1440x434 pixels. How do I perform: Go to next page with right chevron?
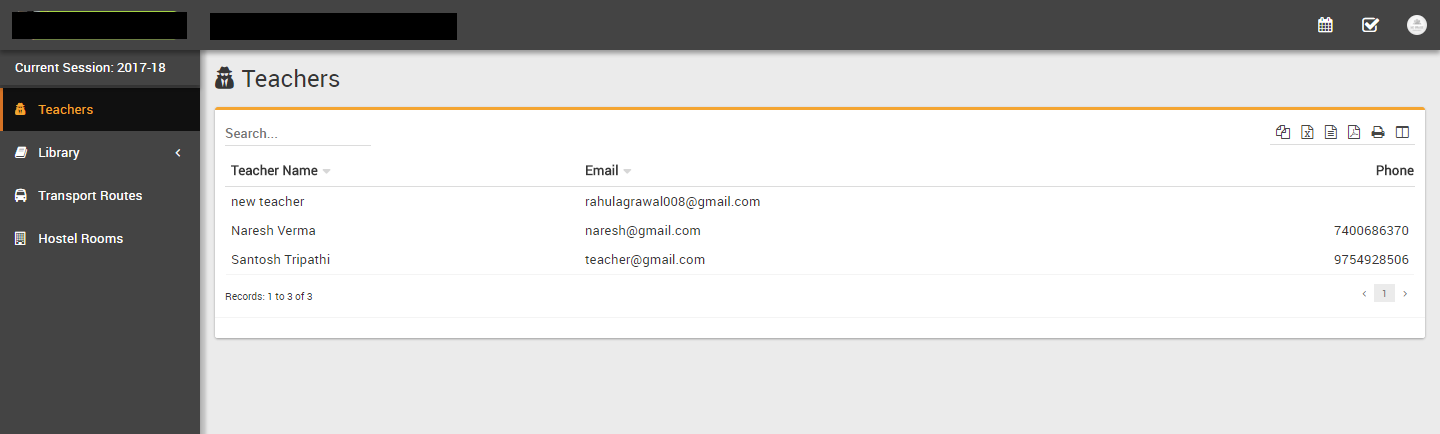tap(1405, 293)
